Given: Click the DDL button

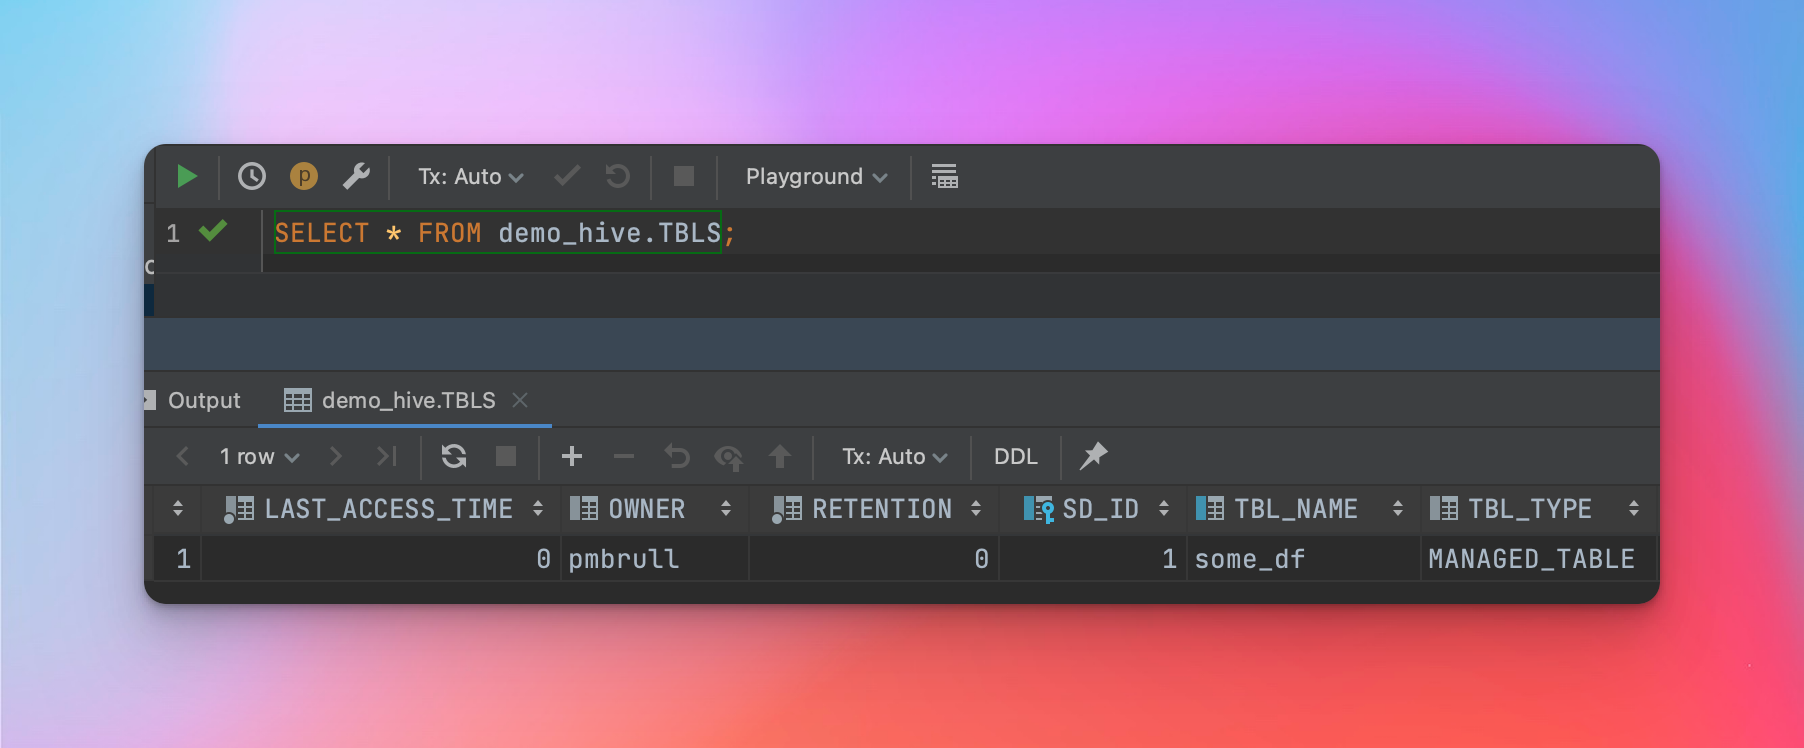Looking at the screenshot, I should coord(1015,457).
